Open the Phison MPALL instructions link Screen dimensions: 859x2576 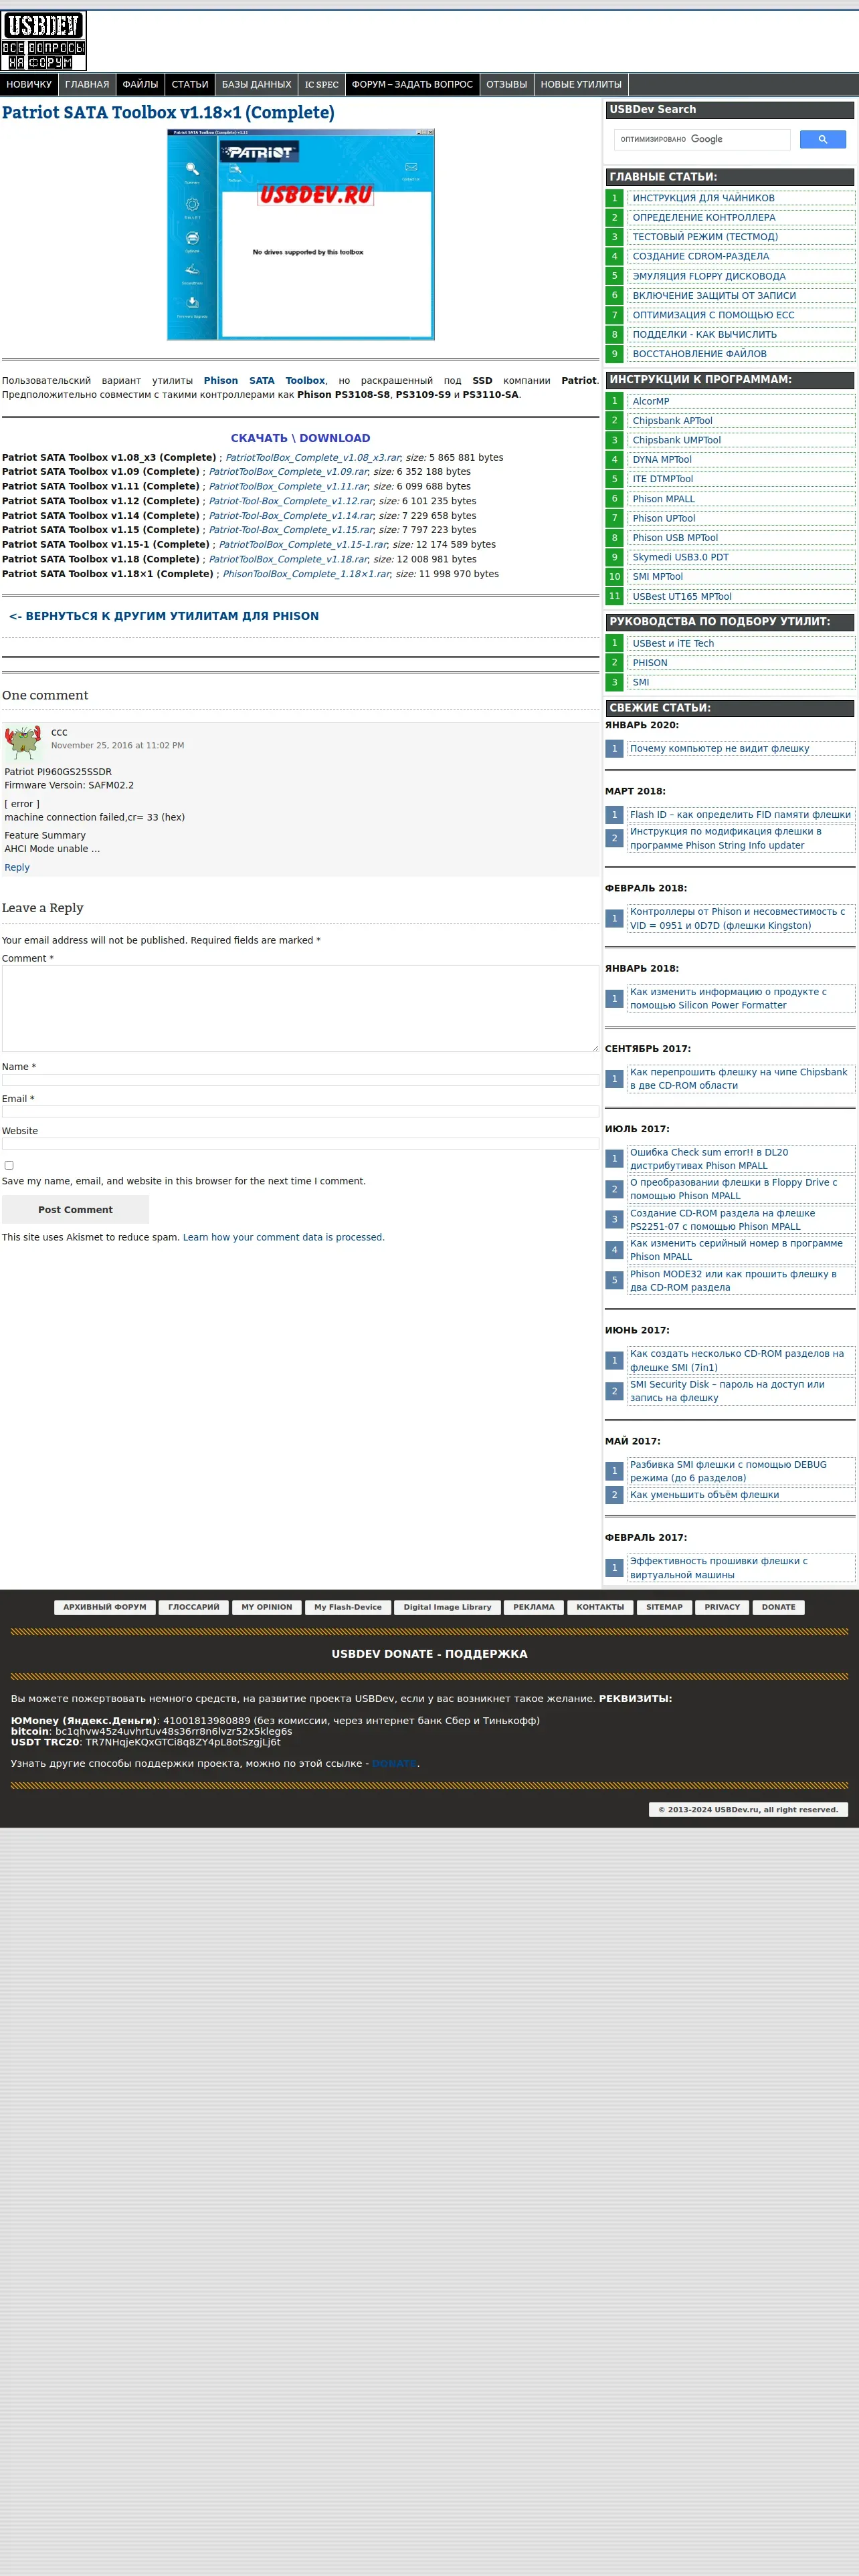[x=740, y=499]
